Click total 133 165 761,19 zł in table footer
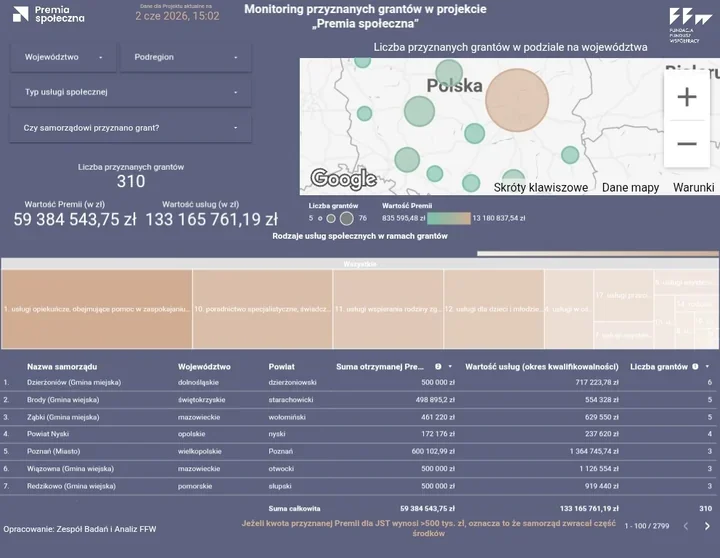 point(589,508)
